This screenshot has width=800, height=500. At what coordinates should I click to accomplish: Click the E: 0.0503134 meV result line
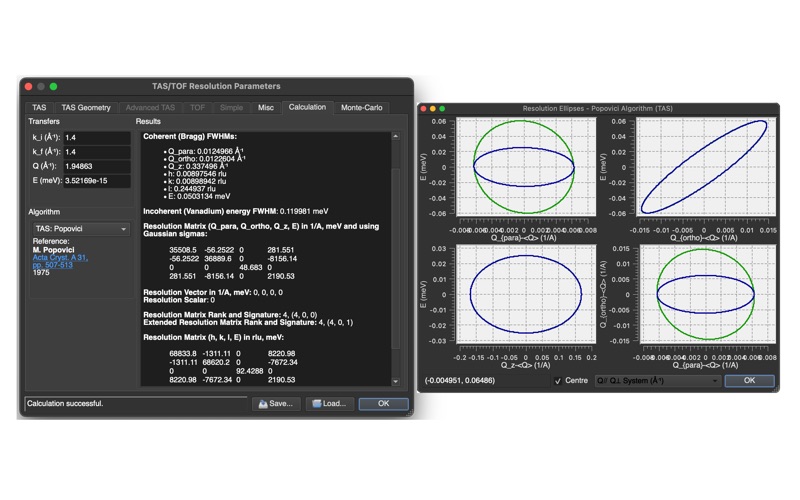199,196
